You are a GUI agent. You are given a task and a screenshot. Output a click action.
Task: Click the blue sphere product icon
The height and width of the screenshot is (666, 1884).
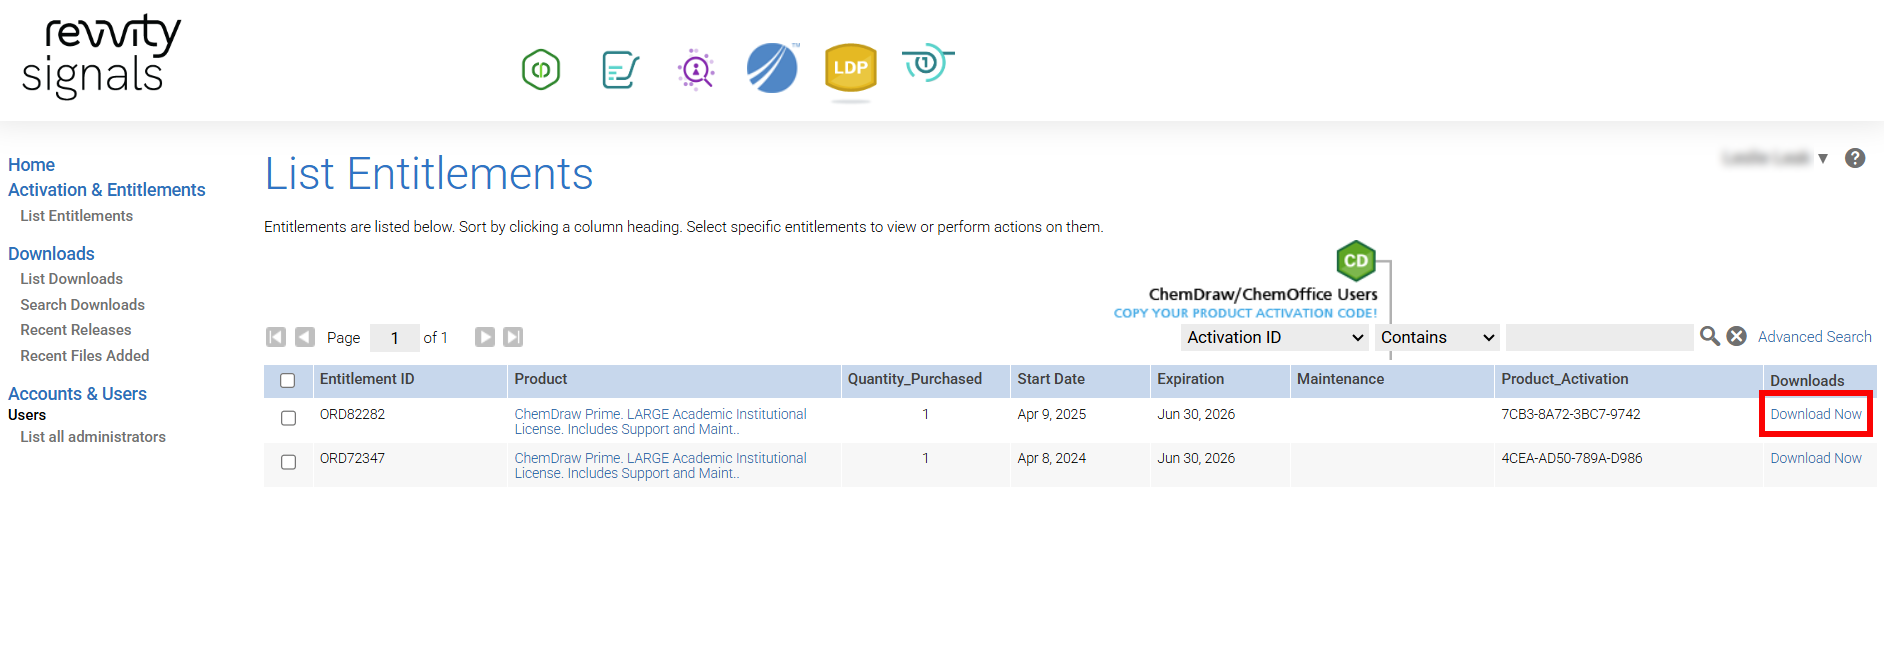pos(772,68)
